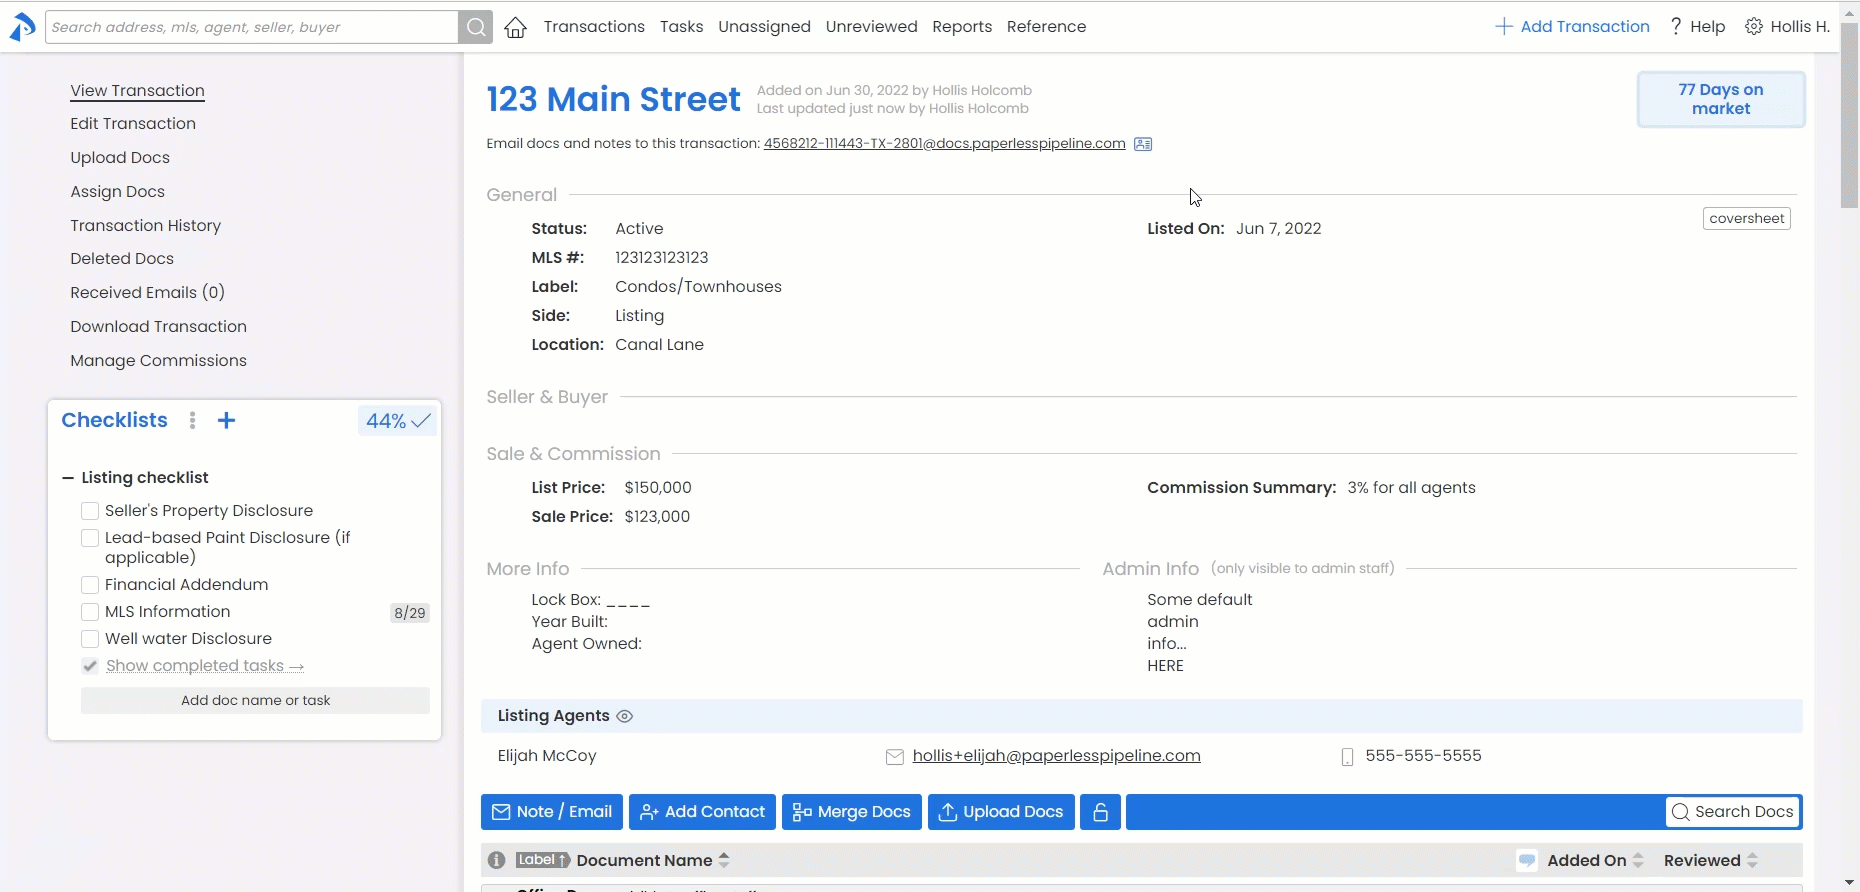Click the Paperless Pipeline logo icon

click(x=22, y=27)
